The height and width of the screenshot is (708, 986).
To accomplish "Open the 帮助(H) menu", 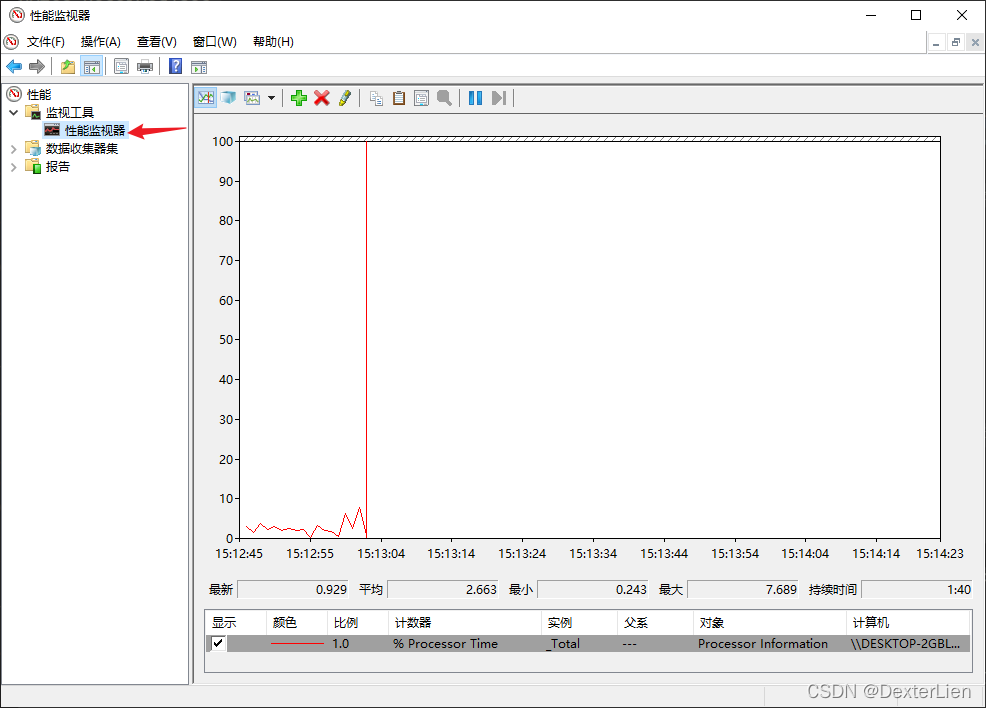I will click(273, 41).
